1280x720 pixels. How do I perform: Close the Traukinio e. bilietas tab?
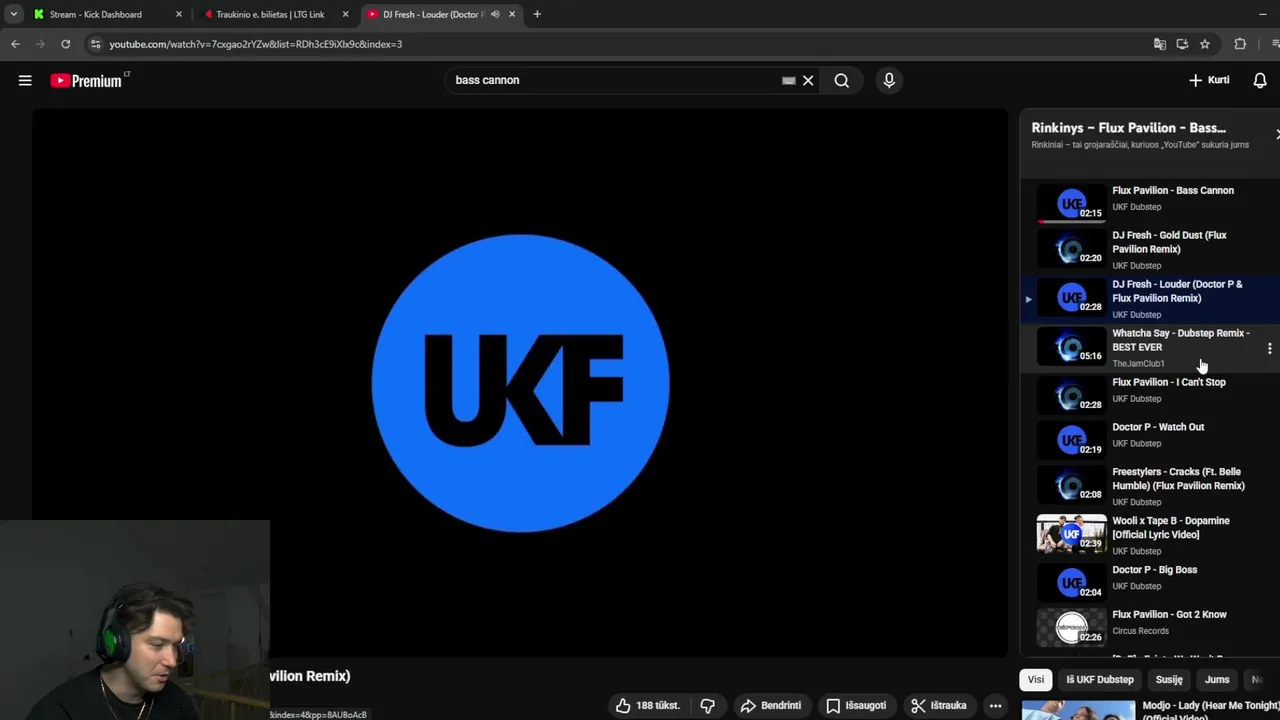pos(345,14)
